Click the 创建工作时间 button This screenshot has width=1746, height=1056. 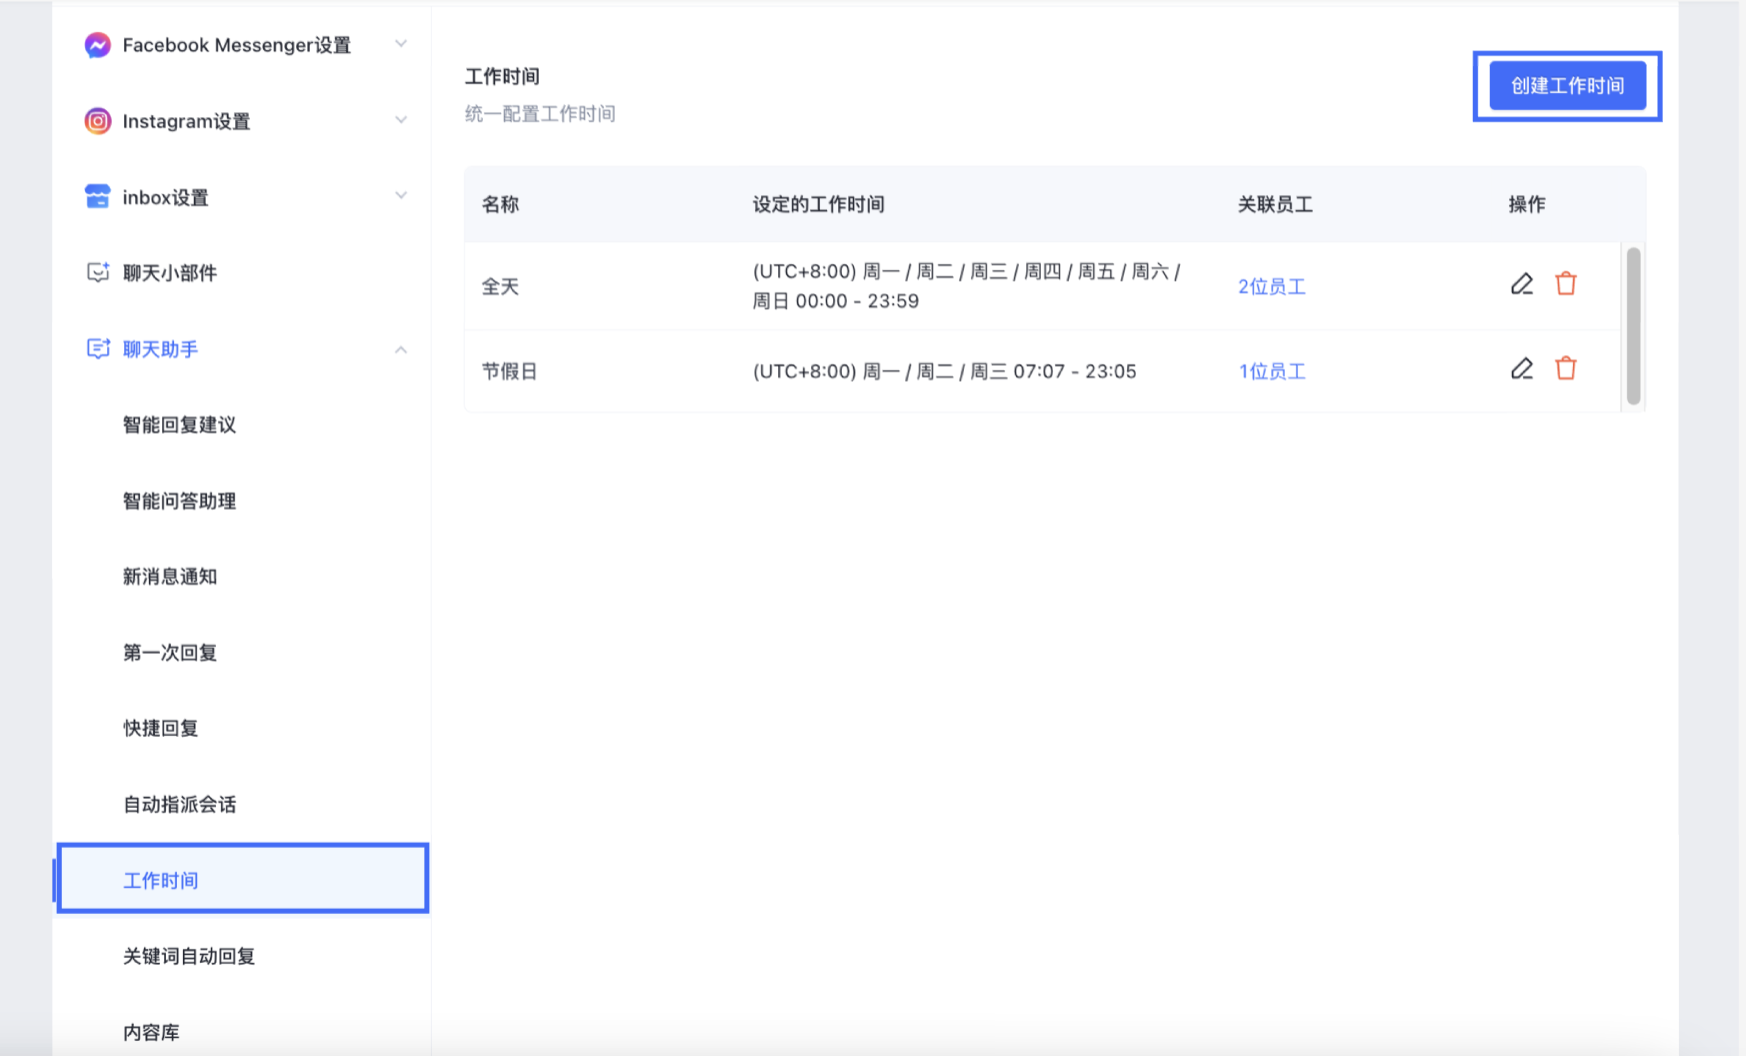point(1567,85)
